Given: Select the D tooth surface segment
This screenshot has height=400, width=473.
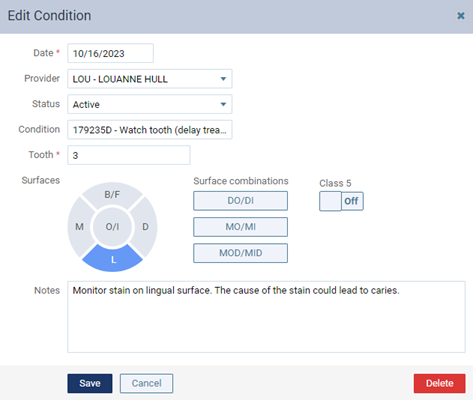Looking at the screenshot, I should click(145, 227).
